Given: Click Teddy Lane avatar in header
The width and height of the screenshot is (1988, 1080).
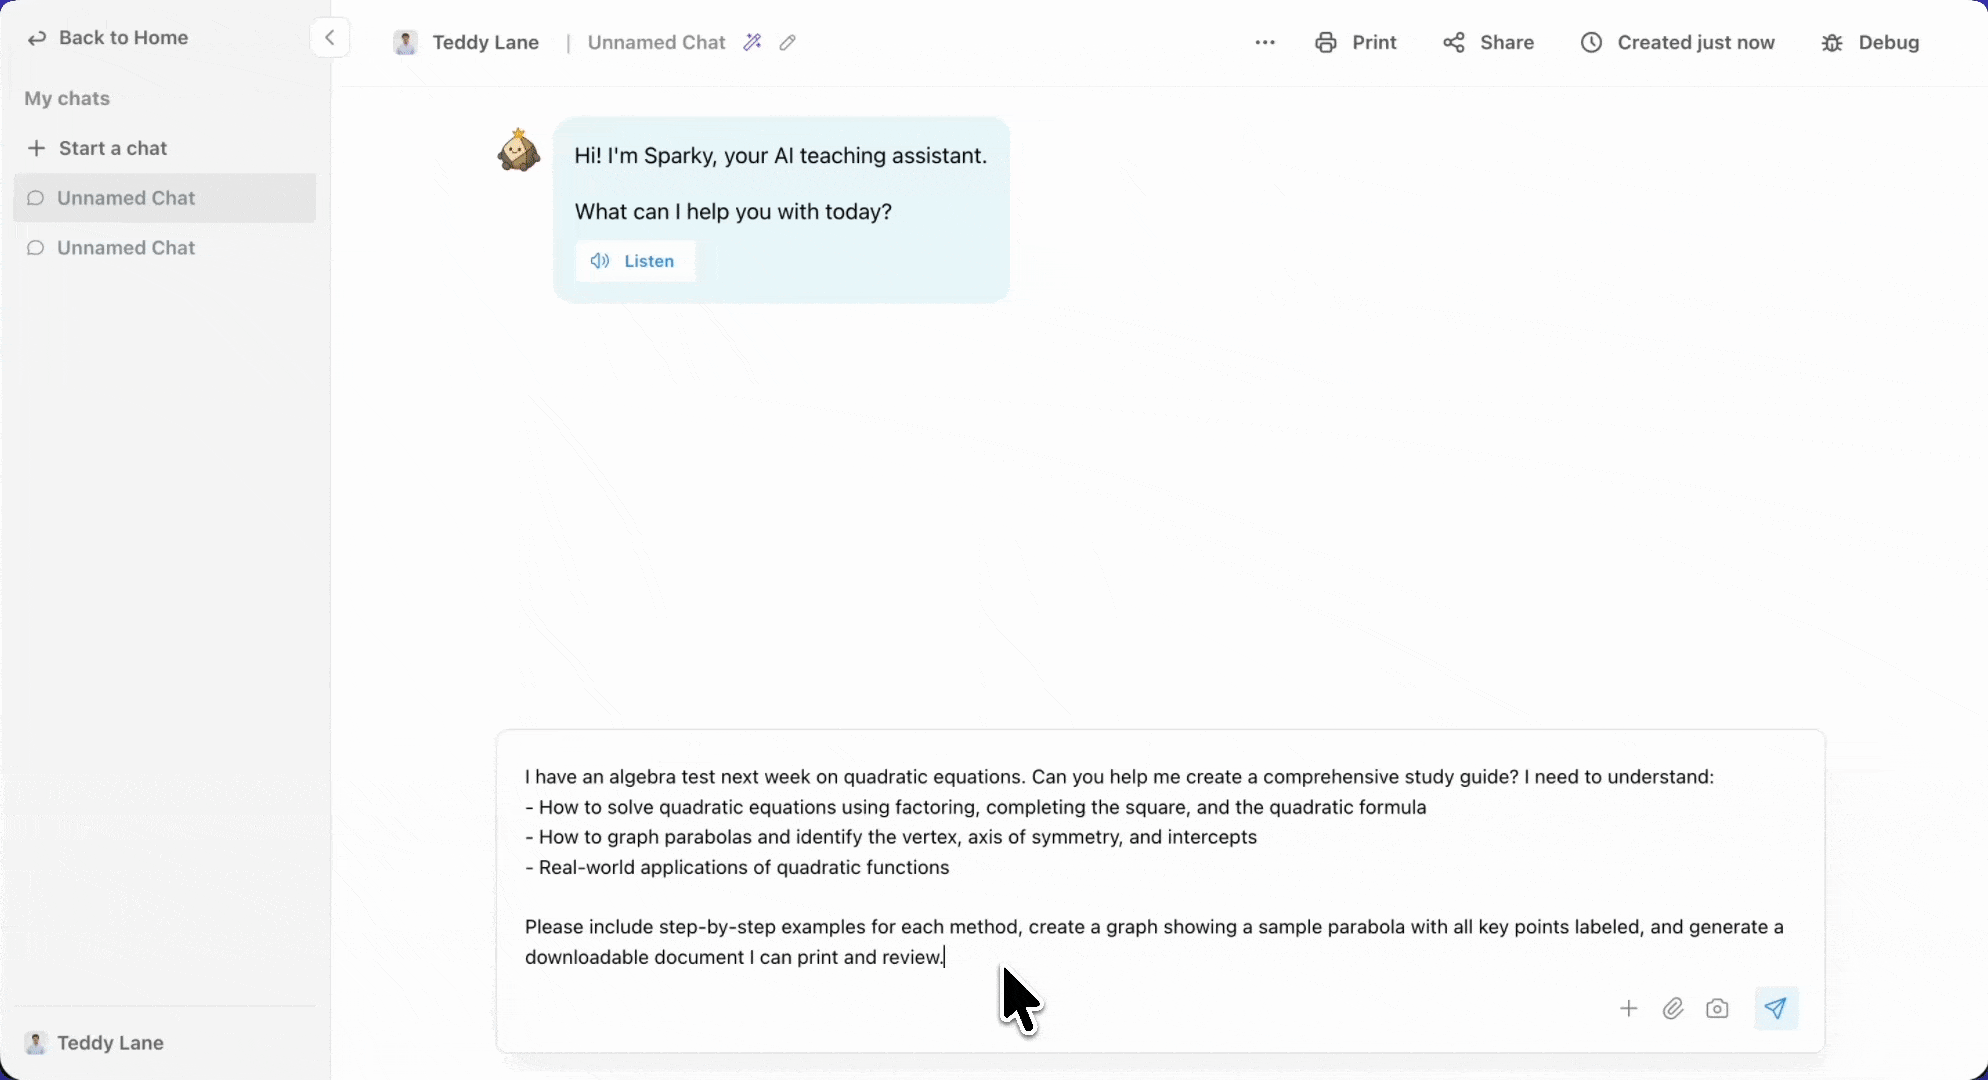Looking at the screenshot, I should click(x=405, y=43).
